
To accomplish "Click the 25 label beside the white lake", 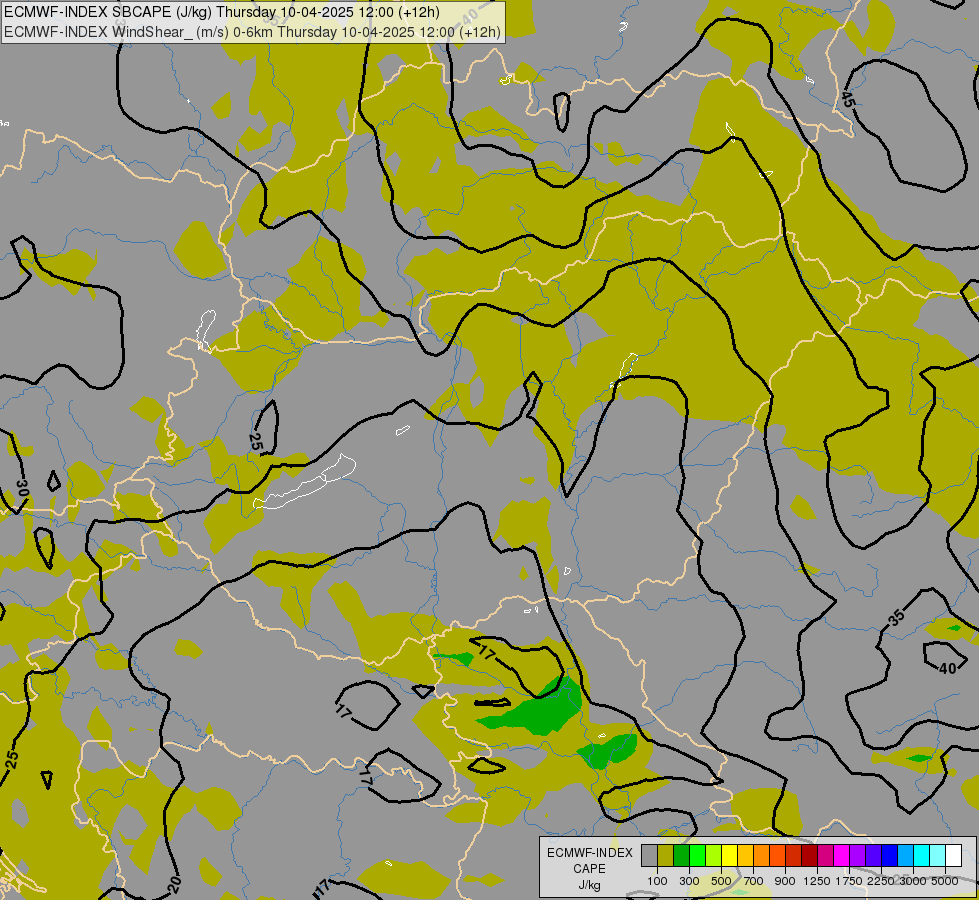I will click(255, 442).
